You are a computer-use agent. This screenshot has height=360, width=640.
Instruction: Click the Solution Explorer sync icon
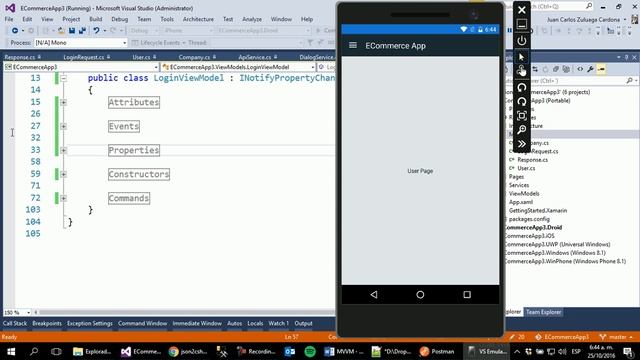coord(535,69)
